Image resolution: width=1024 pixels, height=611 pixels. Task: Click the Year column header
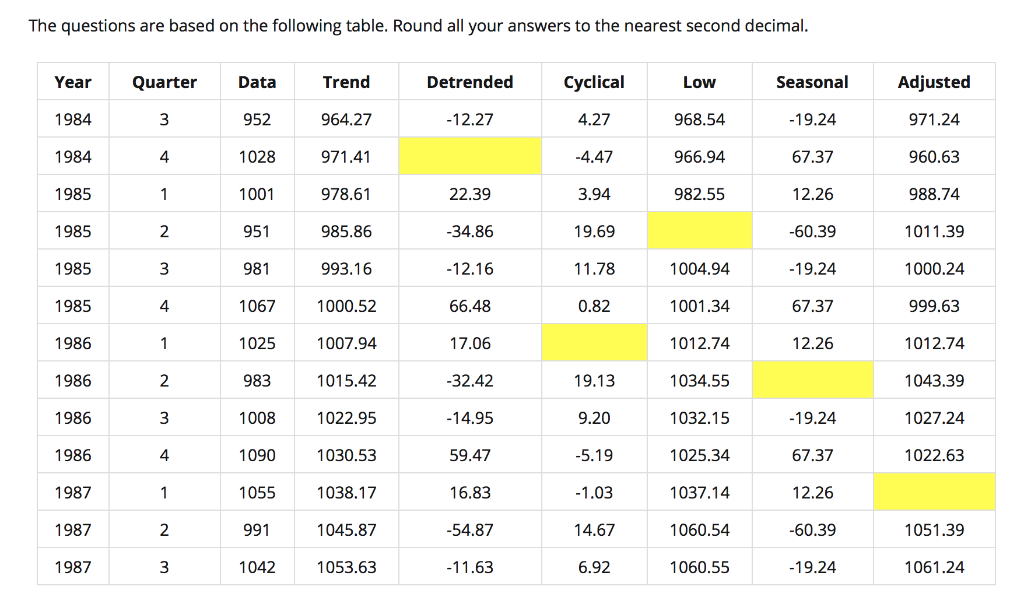(72, 82)
